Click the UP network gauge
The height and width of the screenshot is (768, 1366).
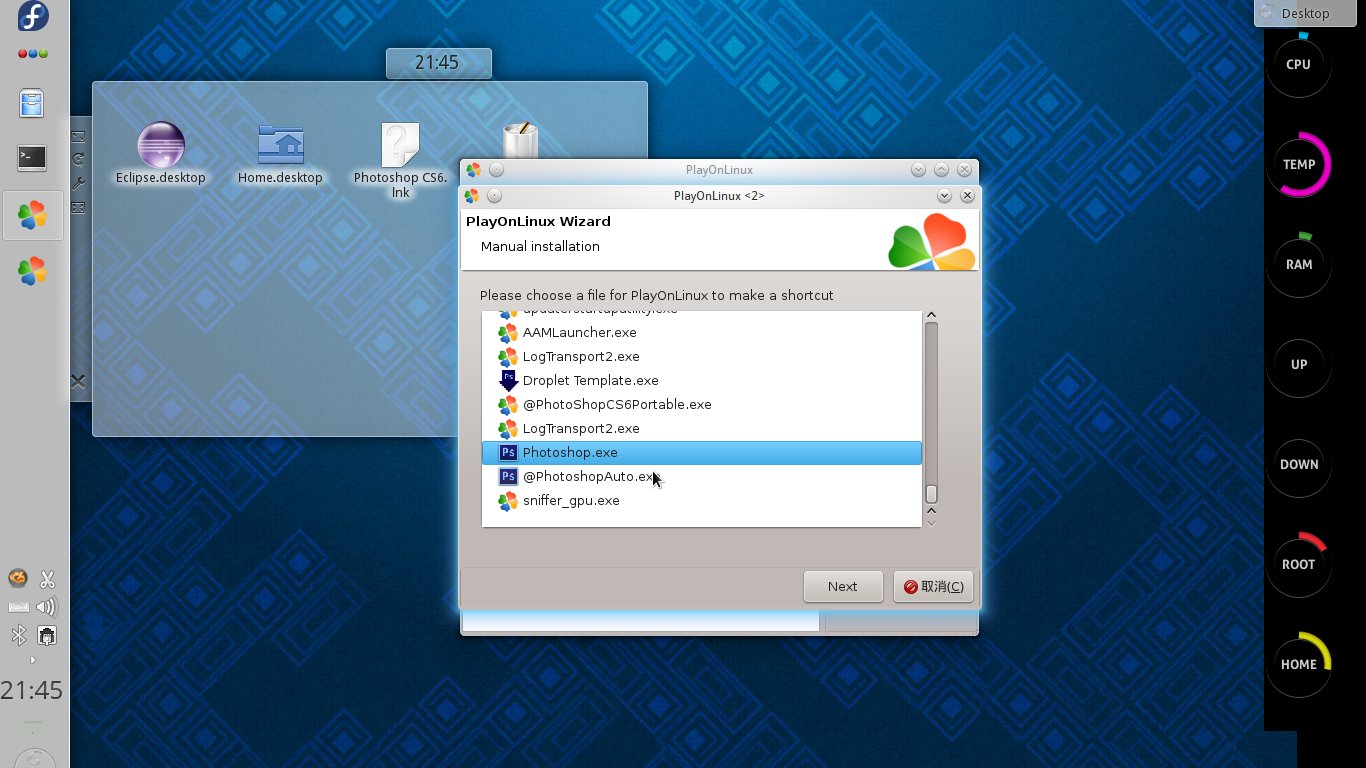point(1298,364)
